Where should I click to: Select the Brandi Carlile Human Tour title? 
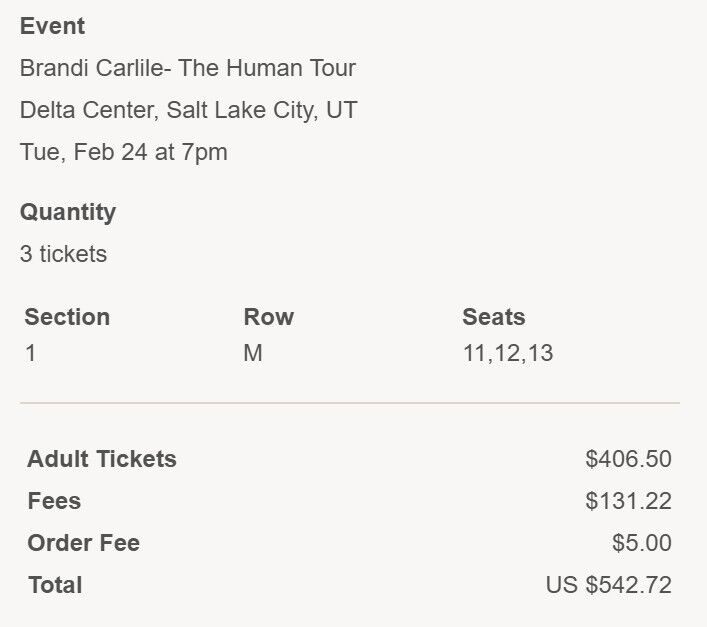[187, 68]
